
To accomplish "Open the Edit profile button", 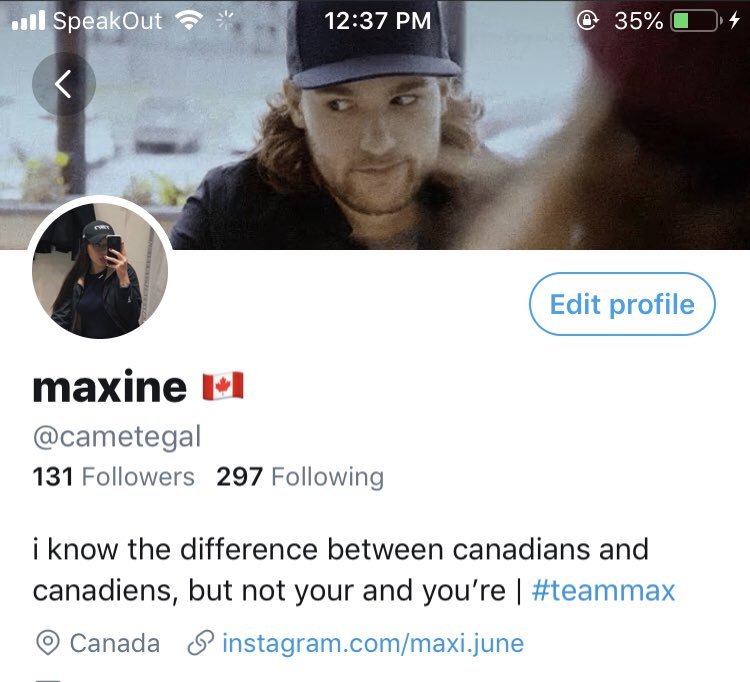I will click(x=622, y=304).
